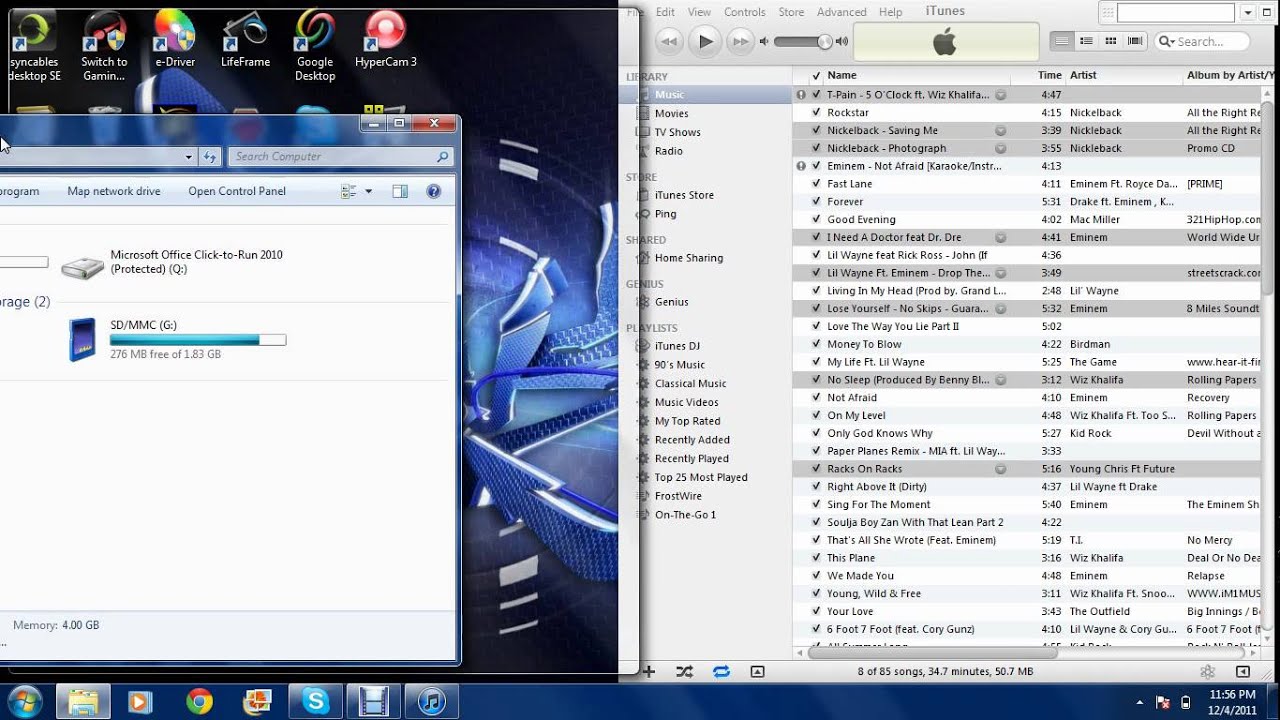Viewport: 1280px width, 720px height.
Task: Open Google Chrome from the taskbar
Action: pos(199,702)
